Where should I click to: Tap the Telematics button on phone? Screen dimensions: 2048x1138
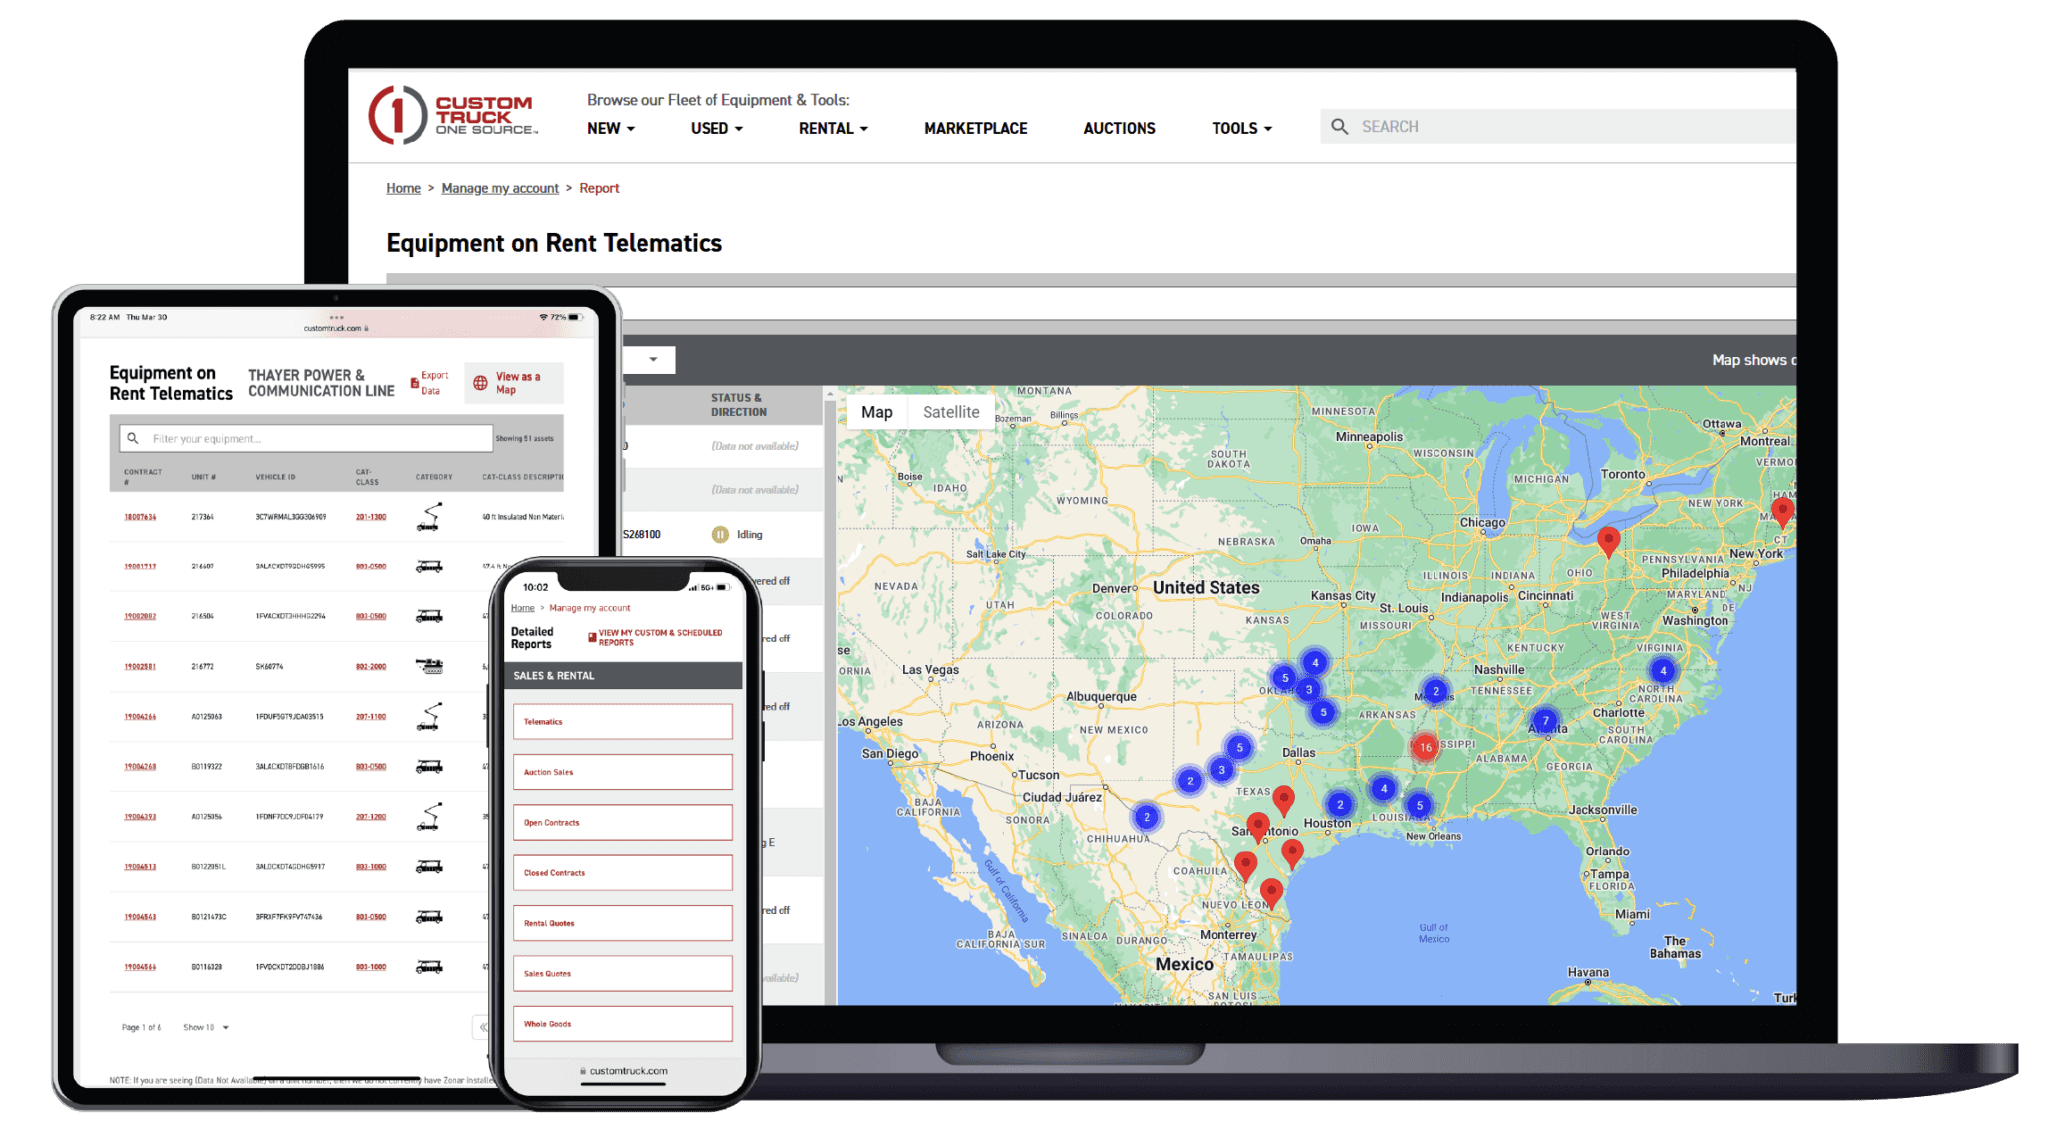(x=622, y=722)
